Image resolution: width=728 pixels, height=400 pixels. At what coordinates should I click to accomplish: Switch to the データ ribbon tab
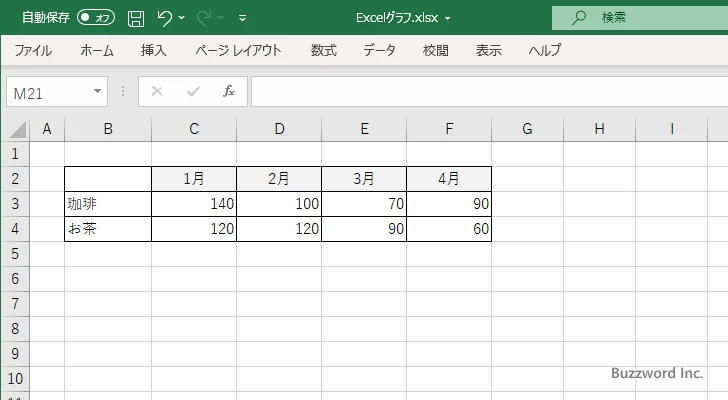coord(379,50)
